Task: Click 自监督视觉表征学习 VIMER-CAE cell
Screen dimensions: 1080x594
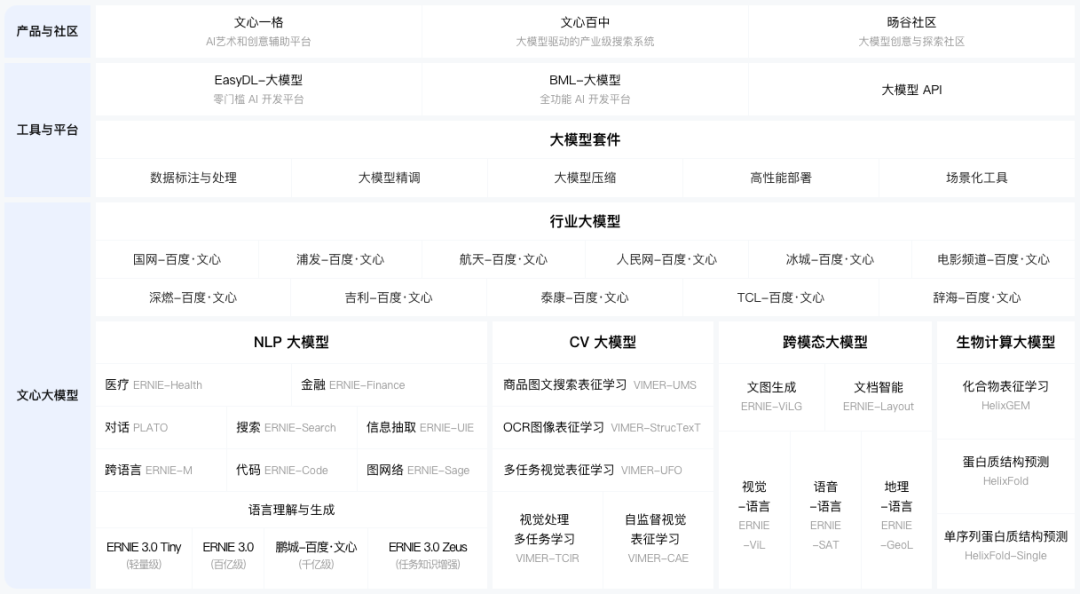Action: click(x=658, y=539)
